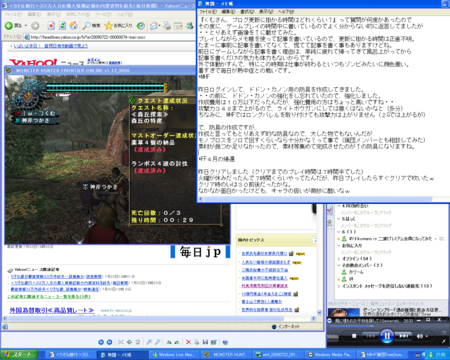The width and height of the screenshot is (450, 360).
Task: Click the grey Forward arrow in IE
Action: [x=35, y=26]
